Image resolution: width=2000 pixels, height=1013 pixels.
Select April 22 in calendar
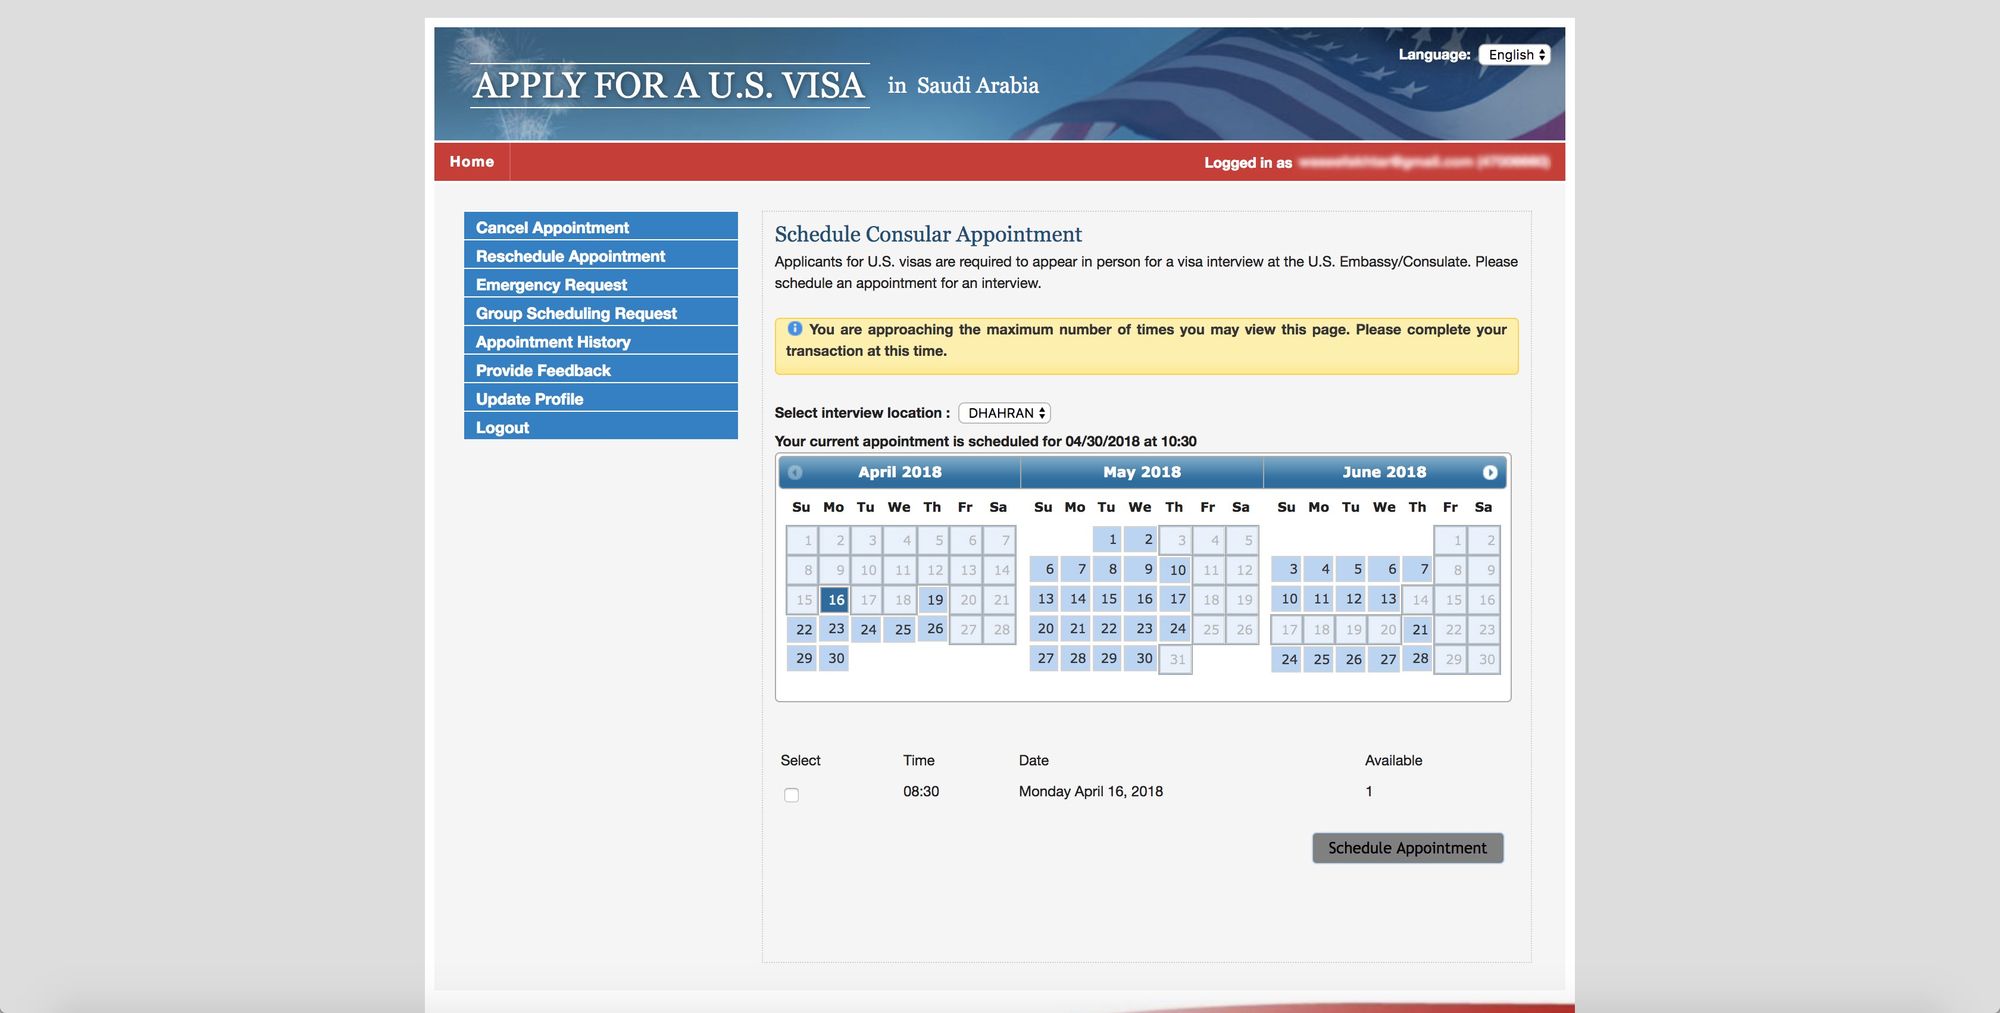coord(802,629)
